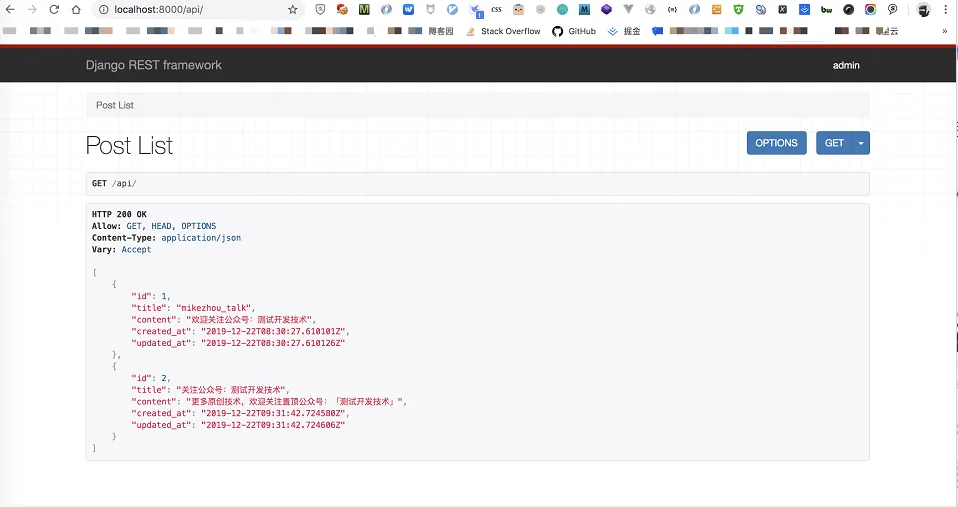Open the bw extension icon

[826, 9]
